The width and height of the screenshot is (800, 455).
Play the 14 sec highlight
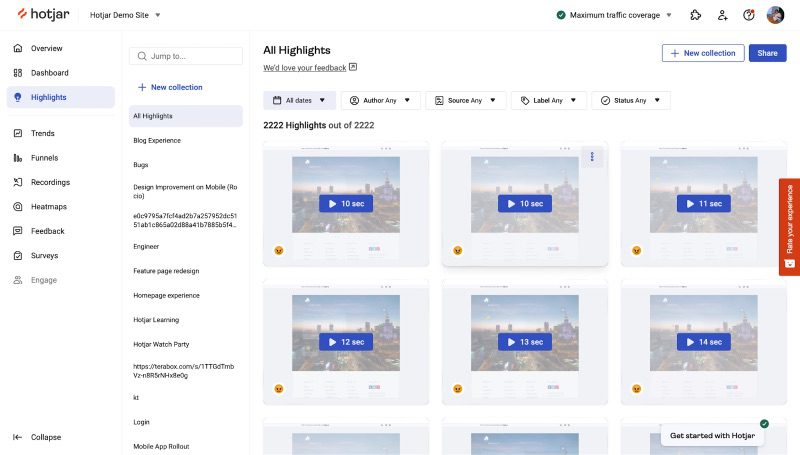[x=704, y=342]
